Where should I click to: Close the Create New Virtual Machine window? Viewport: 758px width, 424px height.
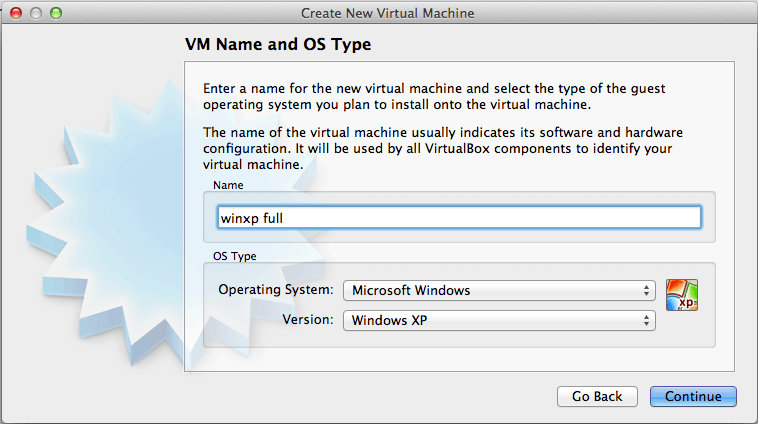click(16, 13)
